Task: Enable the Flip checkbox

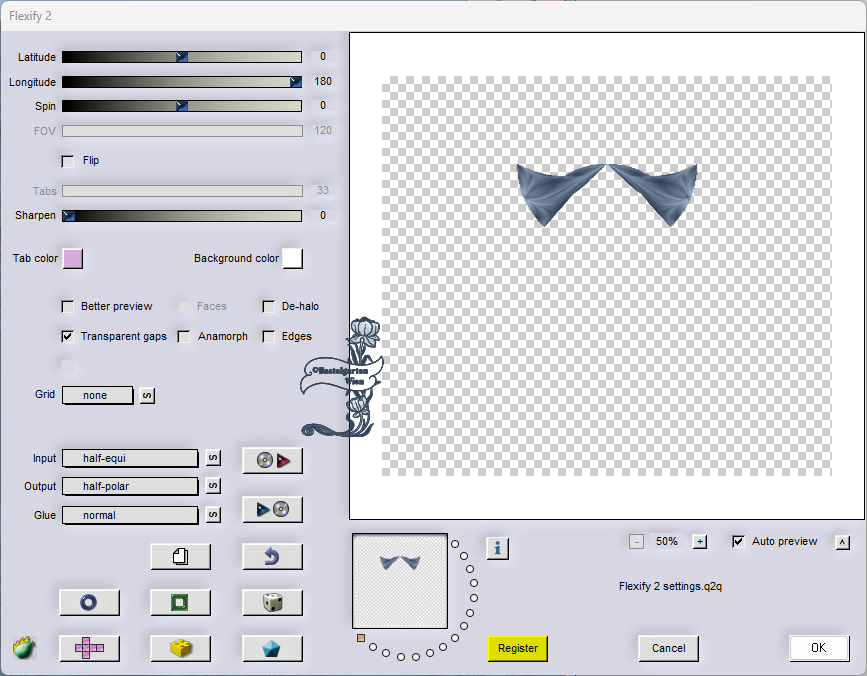Action: [68, 161]
